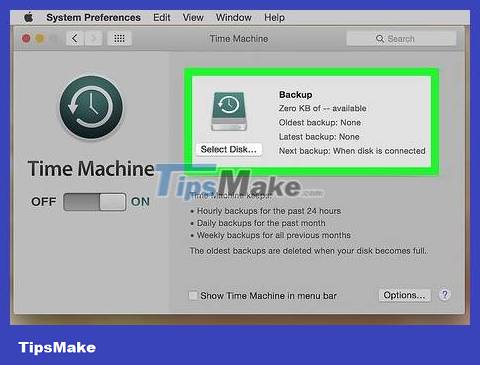Click "Daily backups for the past month"
This screenshot has width=480, height=365.
coord(261,223)
